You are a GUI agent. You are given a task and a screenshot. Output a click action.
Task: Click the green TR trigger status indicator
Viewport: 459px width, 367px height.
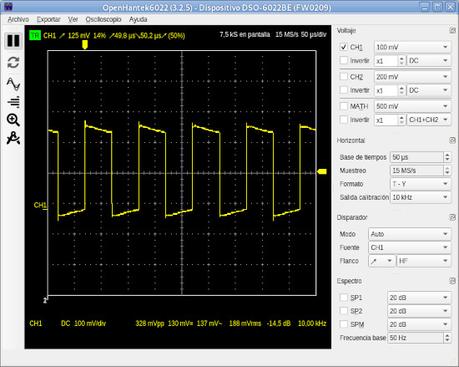coord(35,35)
